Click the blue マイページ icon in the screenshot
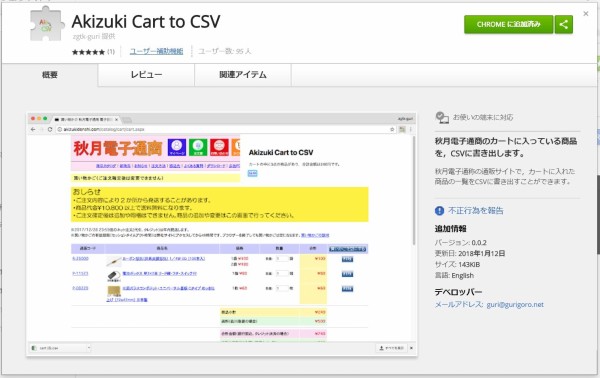Screen dimensions: 600x378 [177, 147]
